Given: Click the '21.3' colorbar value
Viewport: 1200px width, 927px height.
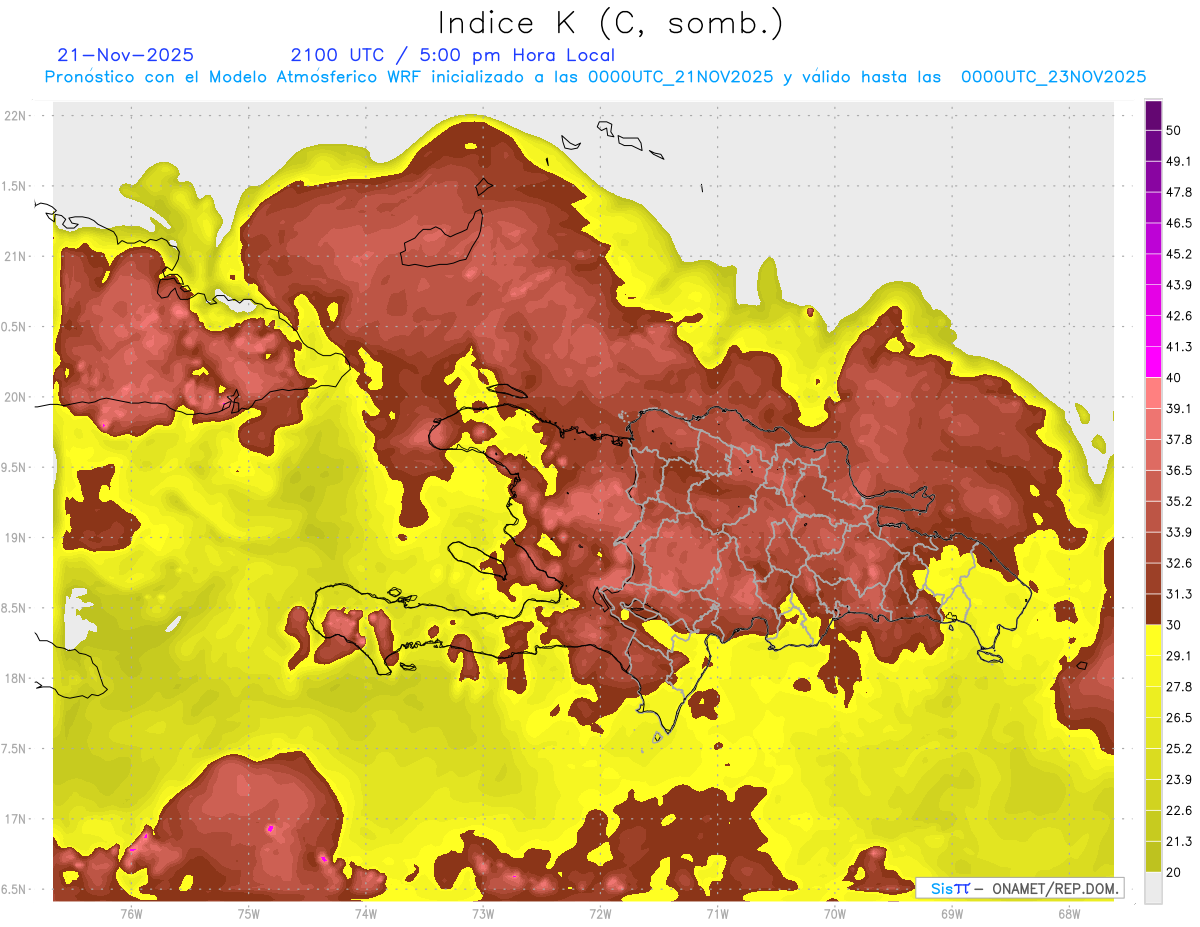Looking at the screenshot, I should pos(1179,841).
